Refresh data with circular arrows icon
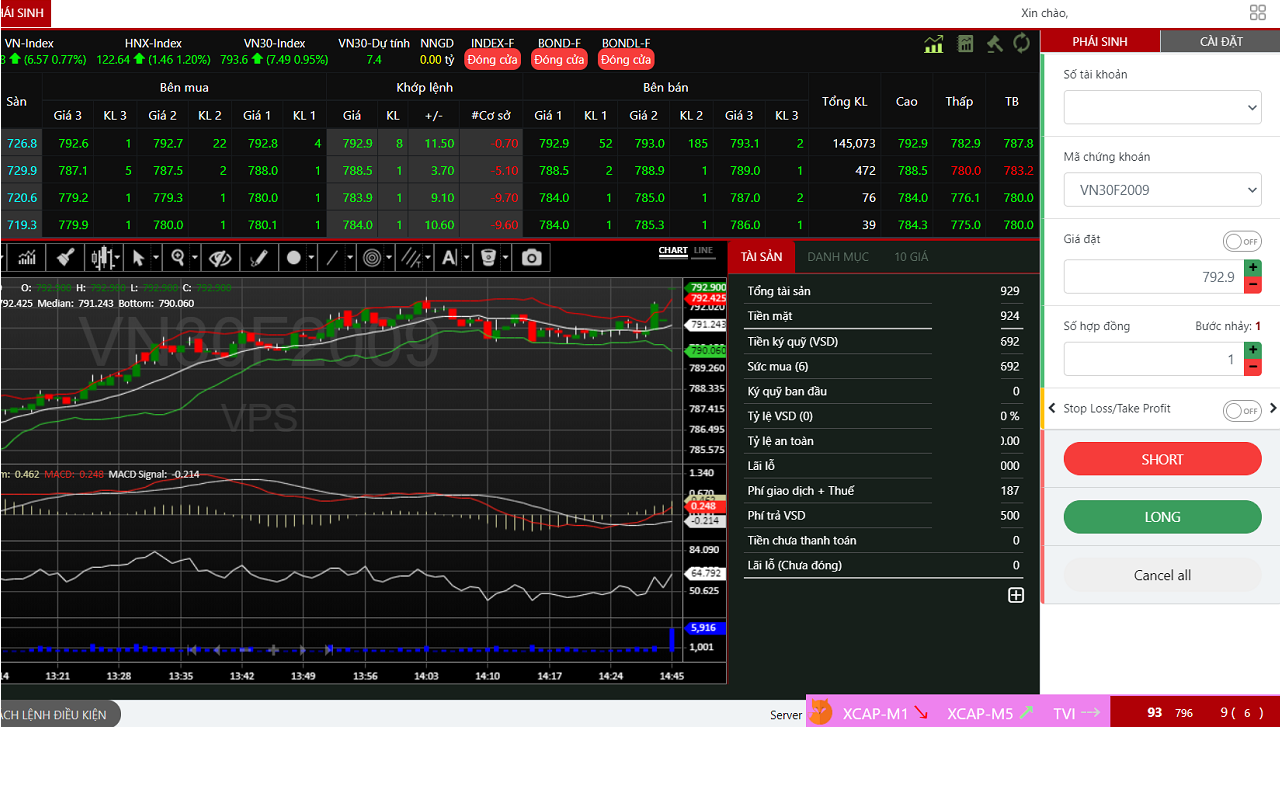1280x800 pixels. click(x=1022, y=44)
